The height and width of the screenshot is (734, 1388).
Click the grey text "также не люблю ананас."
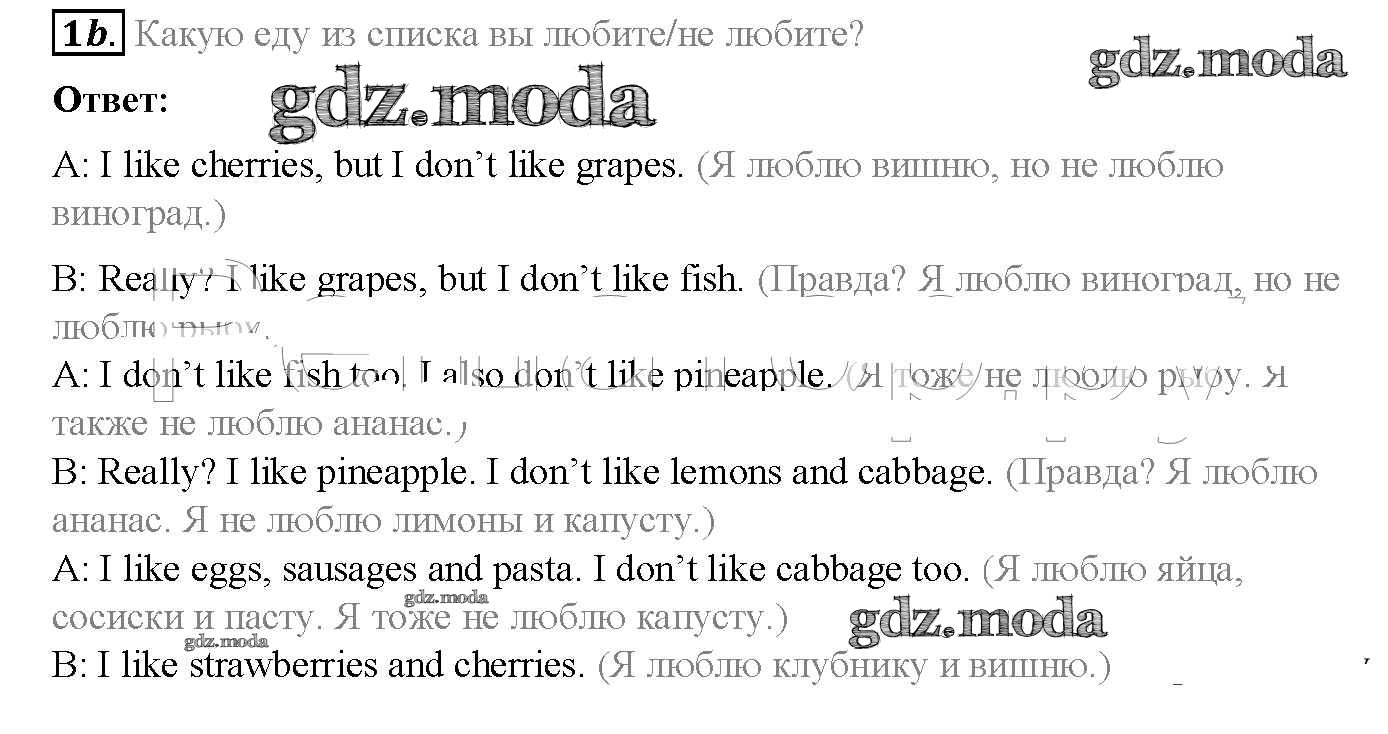coord(255,424)
